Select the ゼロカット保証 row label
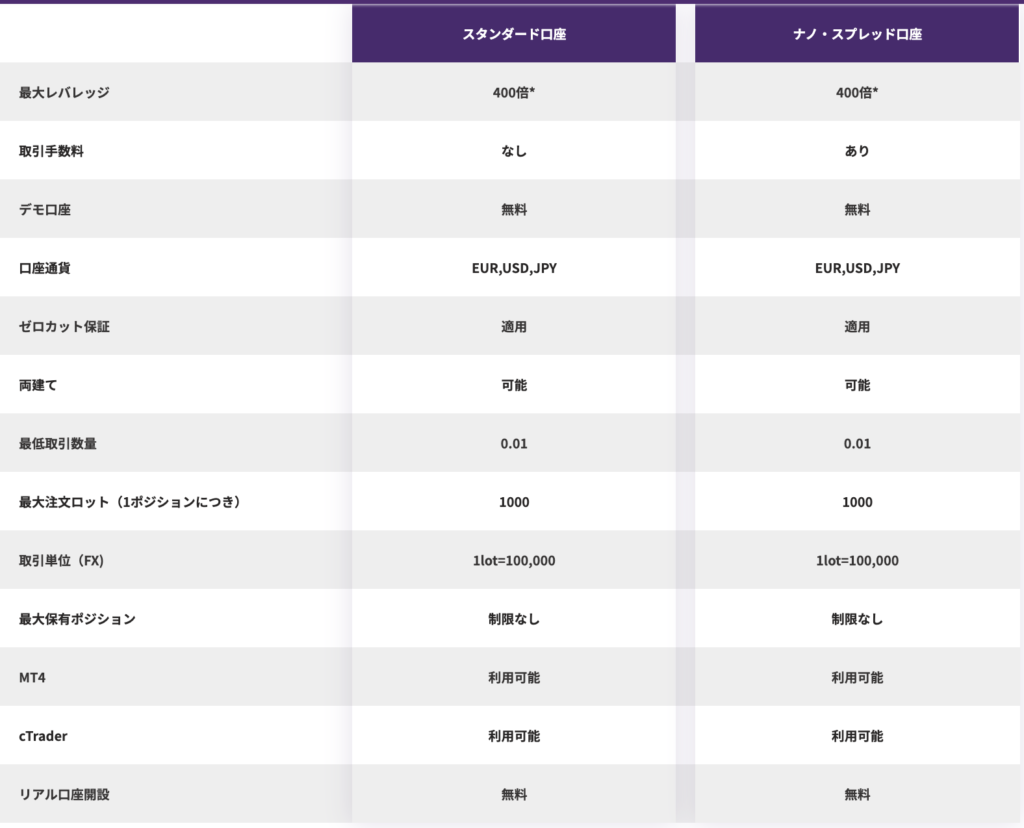Screen dimensions: 1024x828 pos(64,326)
